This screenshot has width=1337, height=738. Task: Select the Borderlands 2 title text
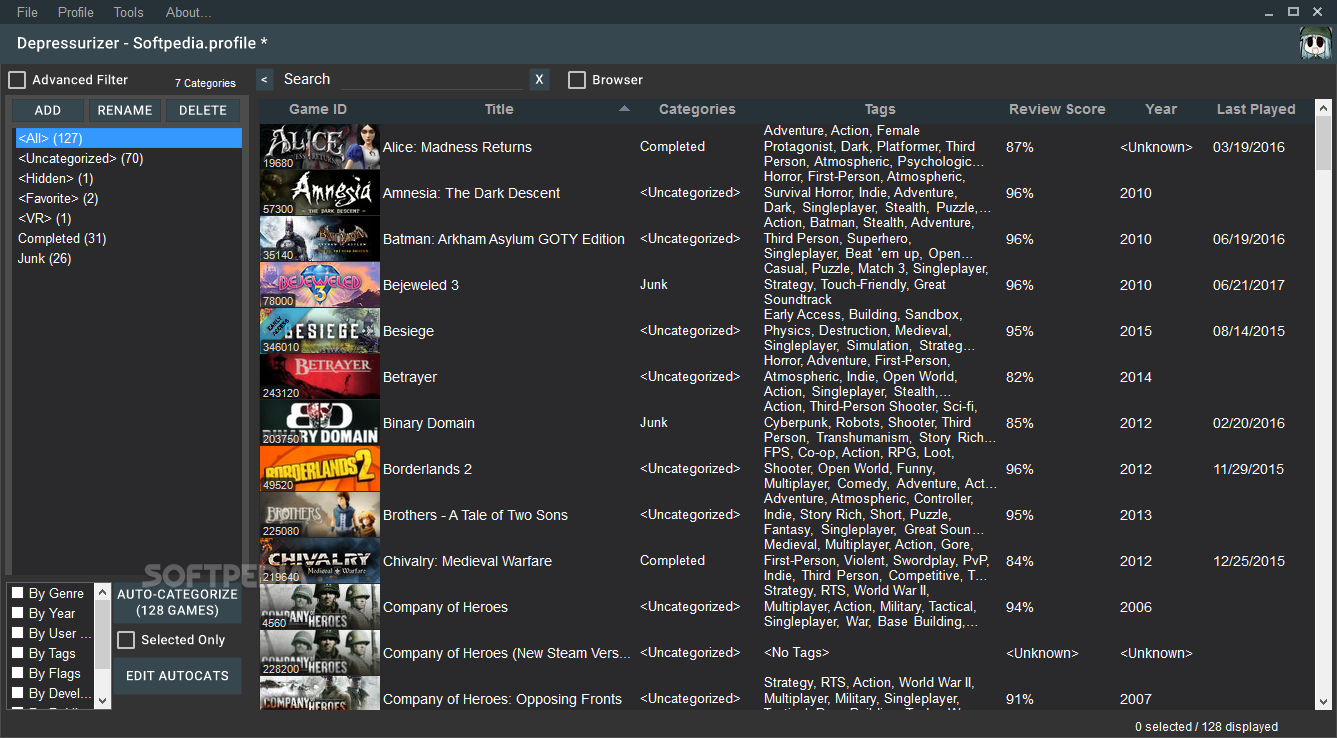(x=427, y=469)
